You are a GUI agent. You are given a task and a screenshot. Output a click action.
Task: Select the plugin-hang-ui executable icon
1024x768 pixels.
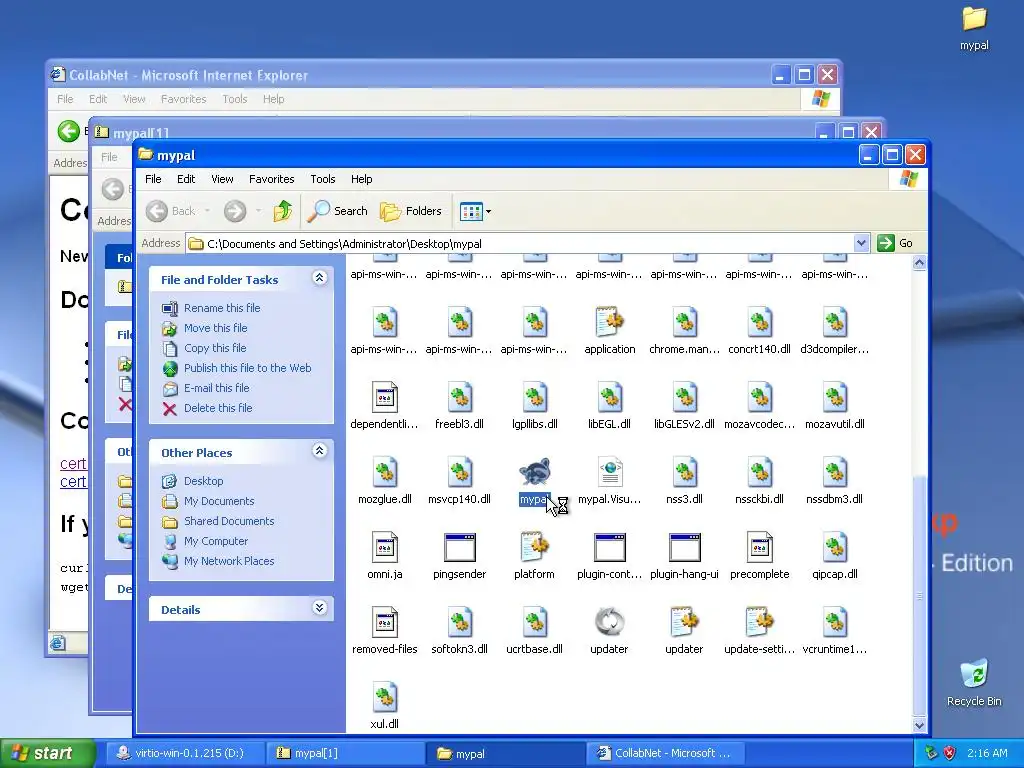coord(684,547)
